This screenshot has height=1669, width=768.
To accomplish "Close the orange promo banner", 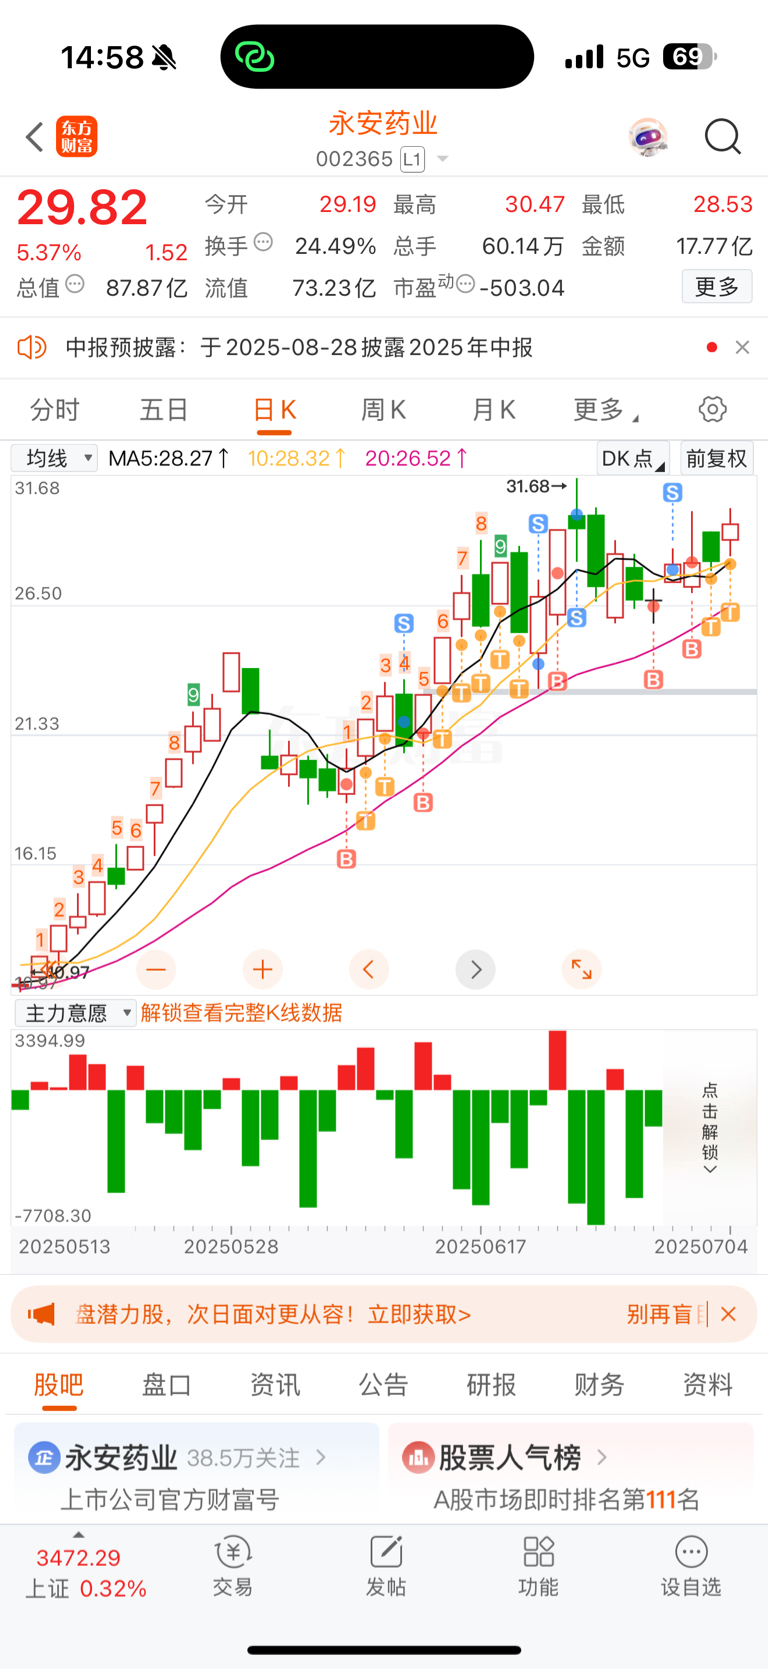I will [x=729, y=1314].
